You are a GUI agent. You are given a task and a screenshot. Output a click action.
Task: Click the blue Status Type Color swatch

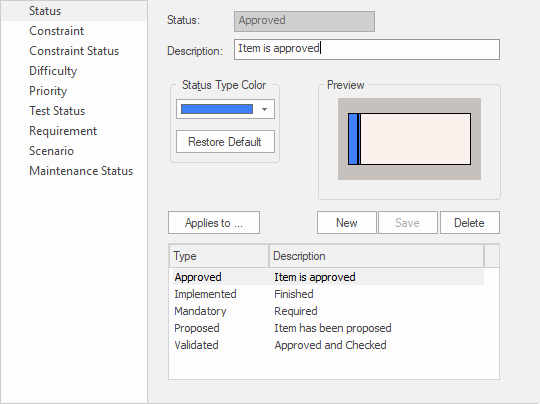point(217,109)
